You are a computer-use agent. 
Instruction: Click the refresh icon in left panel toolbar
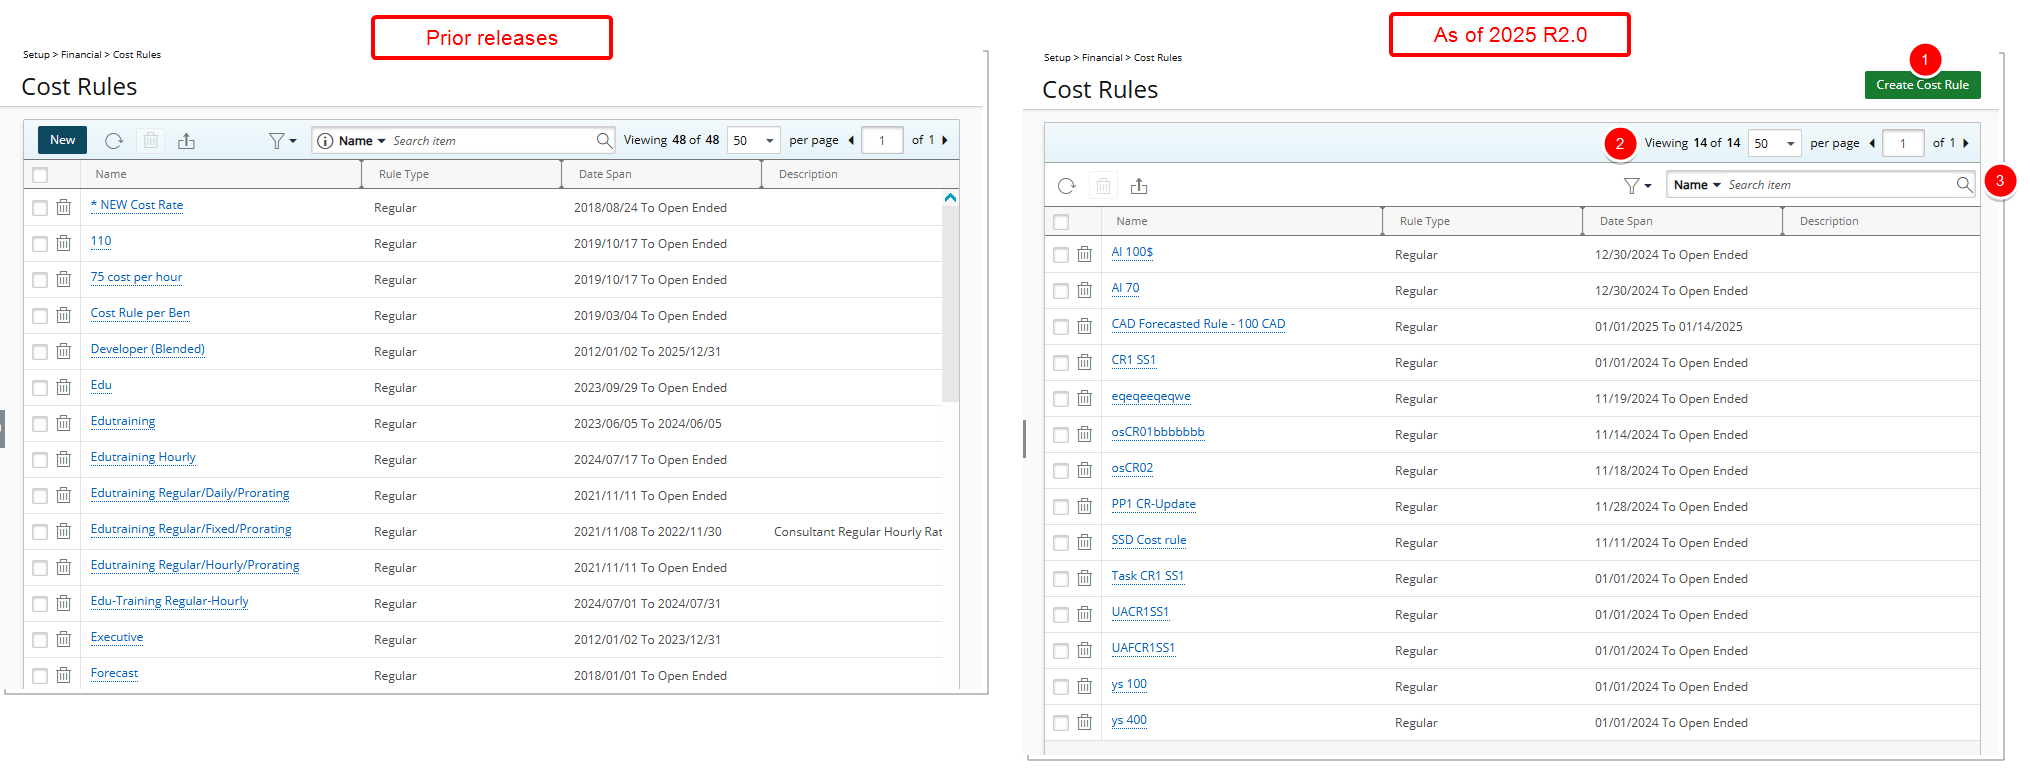[x=114, y=141]
